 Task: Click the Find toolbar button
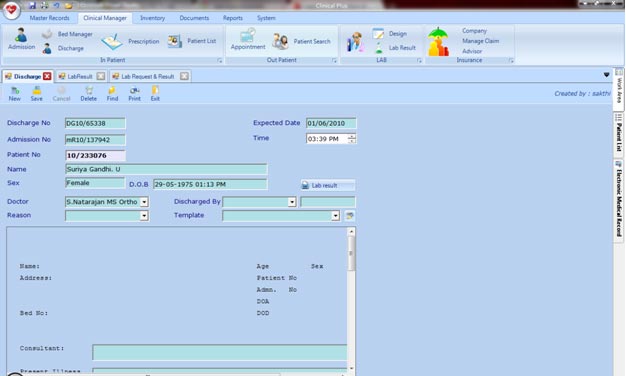point(112,94)
